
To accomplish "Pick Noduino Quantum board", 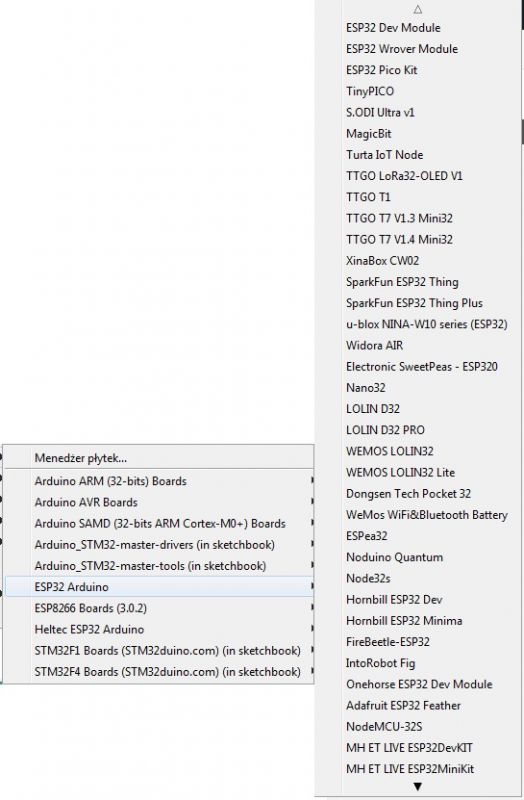I will 418,557.
